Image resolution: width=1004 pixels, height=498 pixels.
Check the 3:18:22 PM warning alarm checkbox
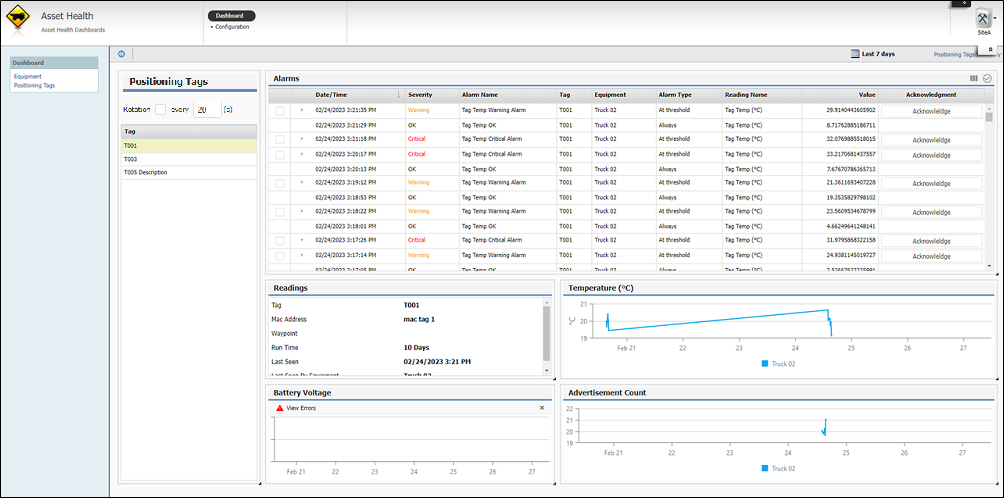point(280,211)
